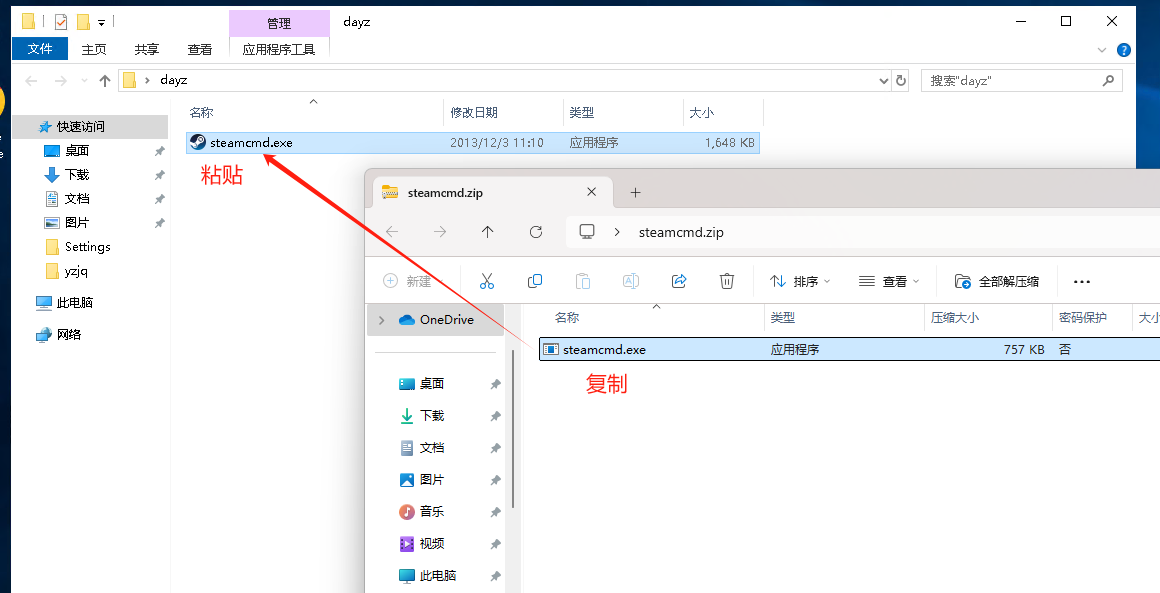The height and width of the screenshot is (593, 1160).
Task: Open the Settings folder in dayz sidebar
Action: (x=87, y=247)
